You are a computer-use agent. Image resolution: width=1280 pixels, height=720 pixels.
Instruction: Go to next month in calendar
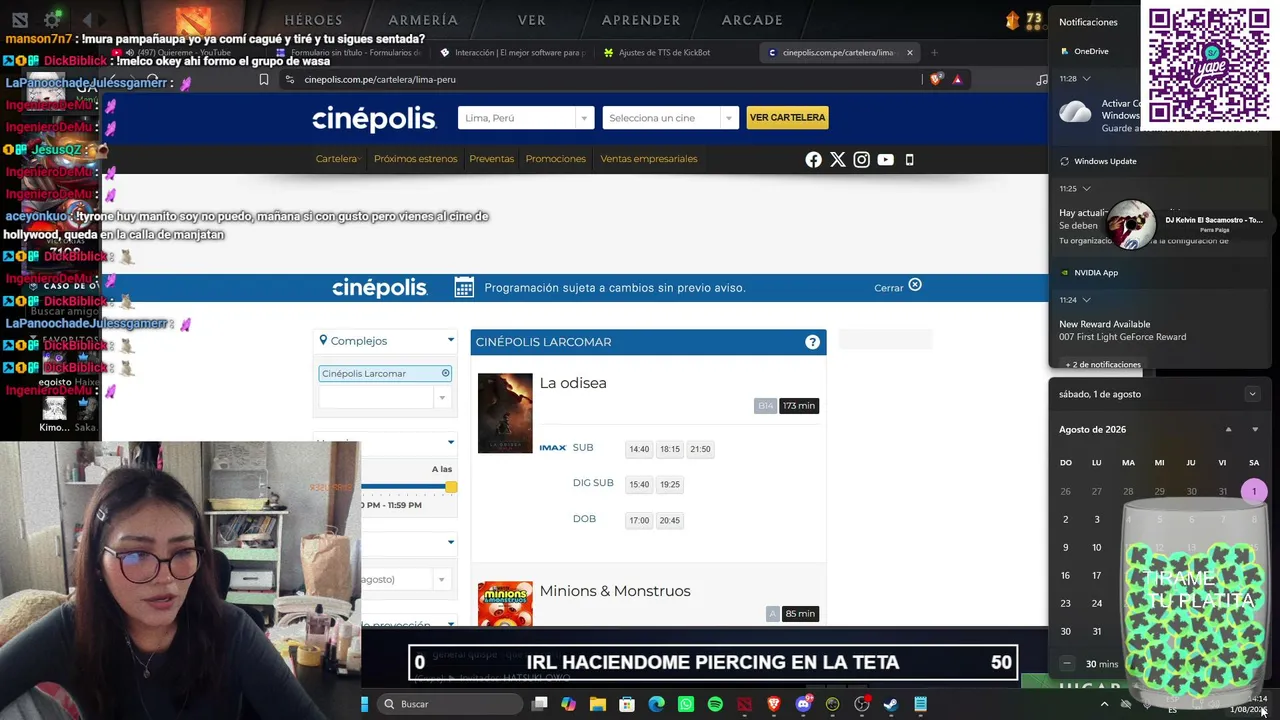(1255, 430)
